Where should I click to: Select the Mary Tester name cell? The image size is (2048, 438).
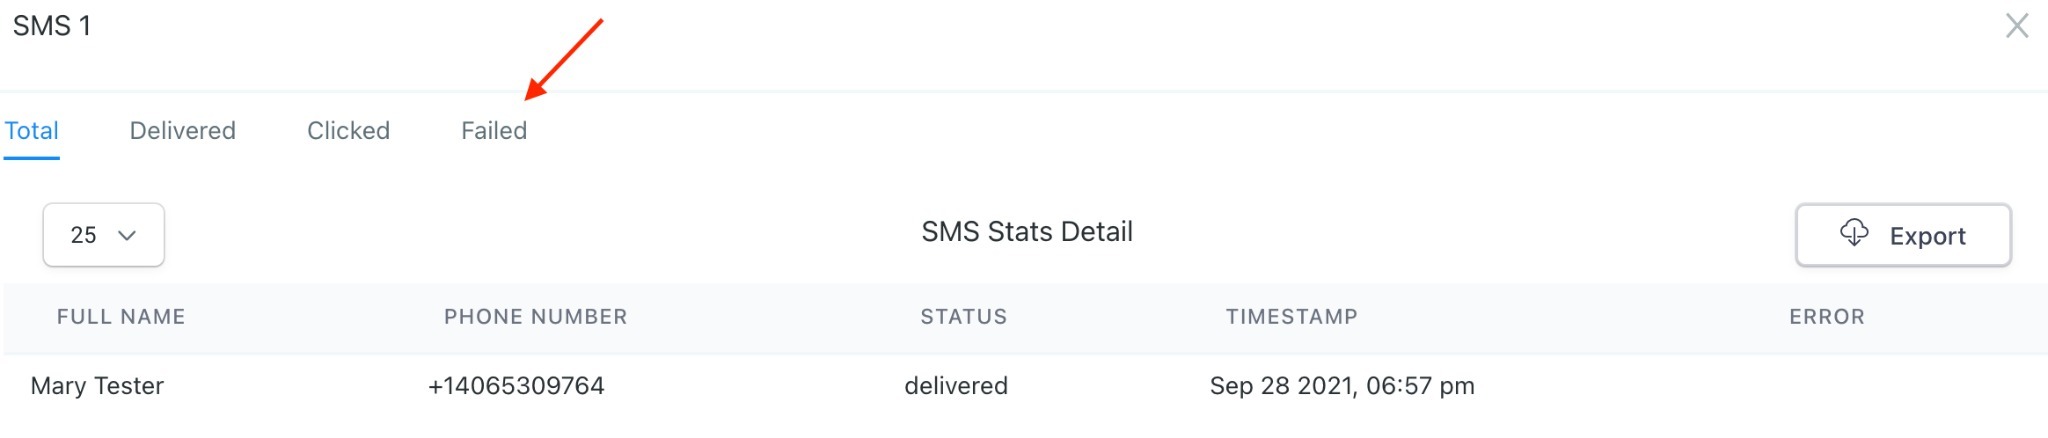[97, 386]
